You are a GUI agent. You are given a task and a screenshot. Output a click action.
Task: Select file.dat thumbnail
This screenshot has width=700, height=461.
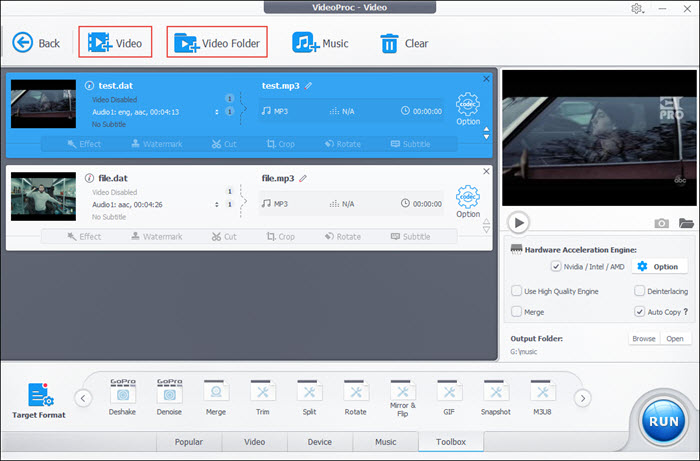click(43, 196)
